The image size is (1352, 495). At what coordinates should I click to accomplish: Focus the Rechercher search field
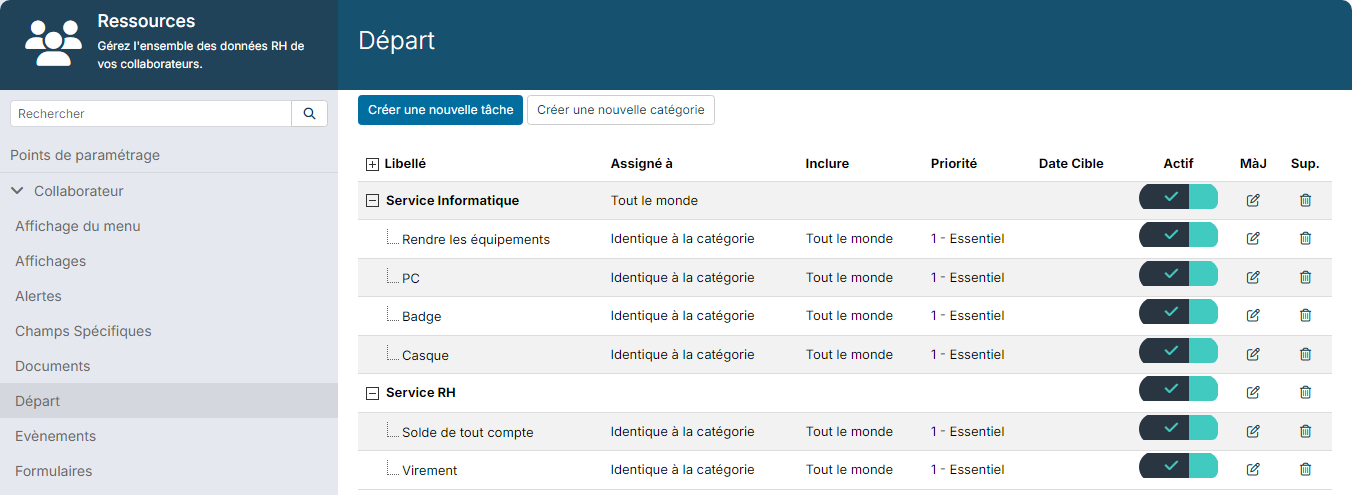[x=151, y=114]
